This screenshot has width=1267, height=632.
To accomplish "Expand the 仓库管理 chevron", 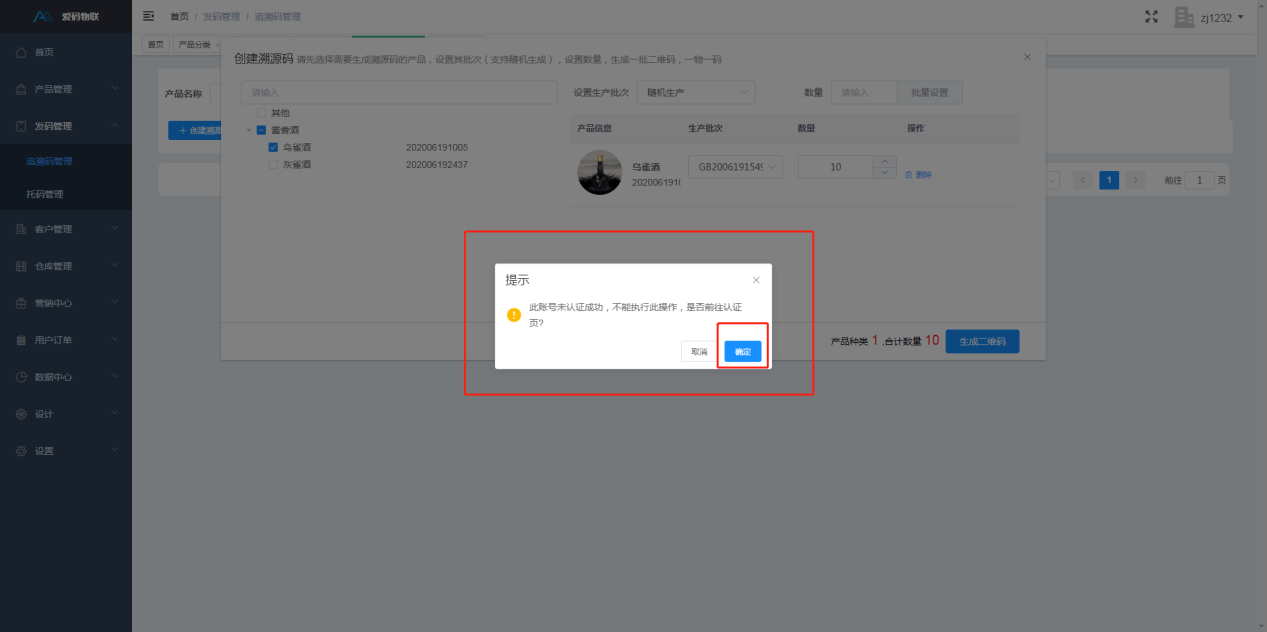I will [115, 265].
